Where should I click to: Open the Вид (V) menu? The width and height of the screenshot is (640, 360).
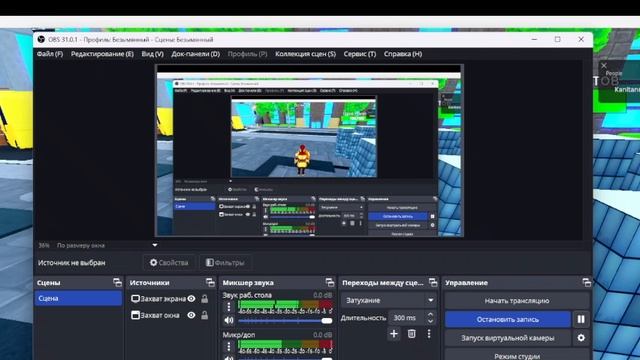click(153, 54)
